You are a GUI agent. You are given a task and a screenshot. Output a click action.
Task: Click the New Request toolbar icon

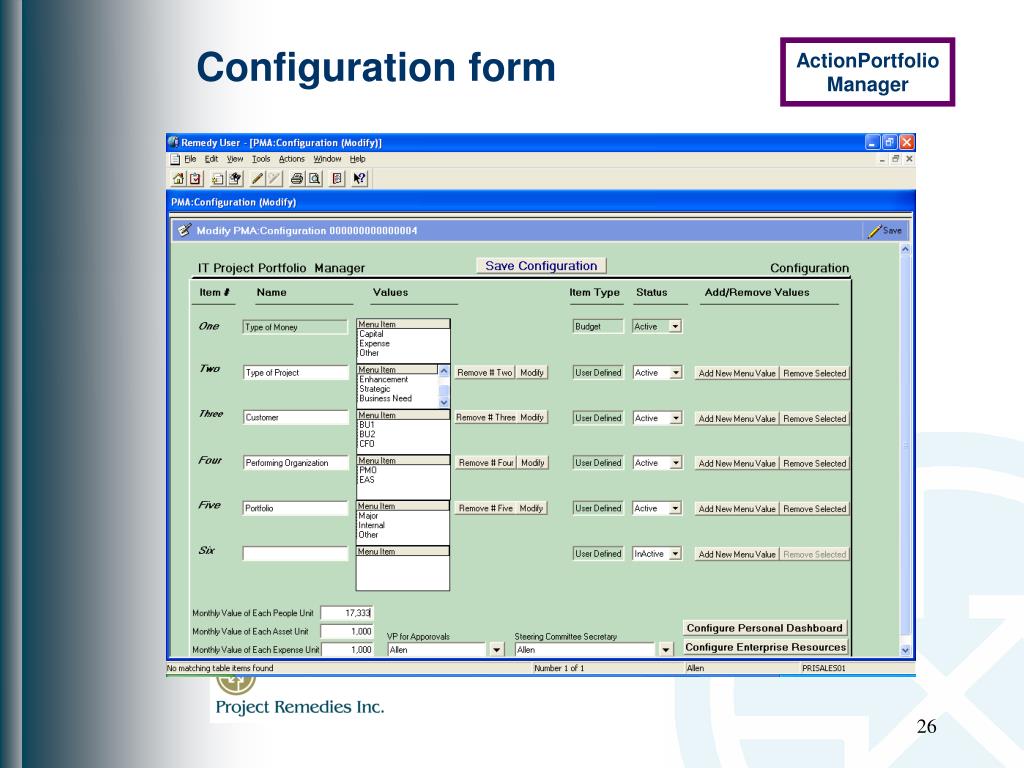(218, 178)
